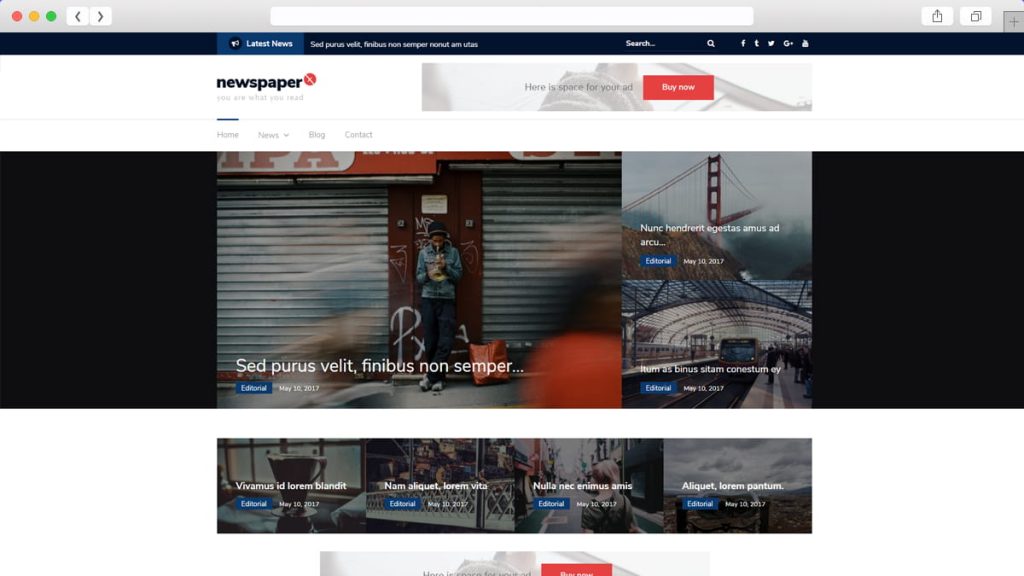Open article 'Itum as binus sitam conestum ey'
This screenshot has height=576, width=1024.
click(711, 369)
